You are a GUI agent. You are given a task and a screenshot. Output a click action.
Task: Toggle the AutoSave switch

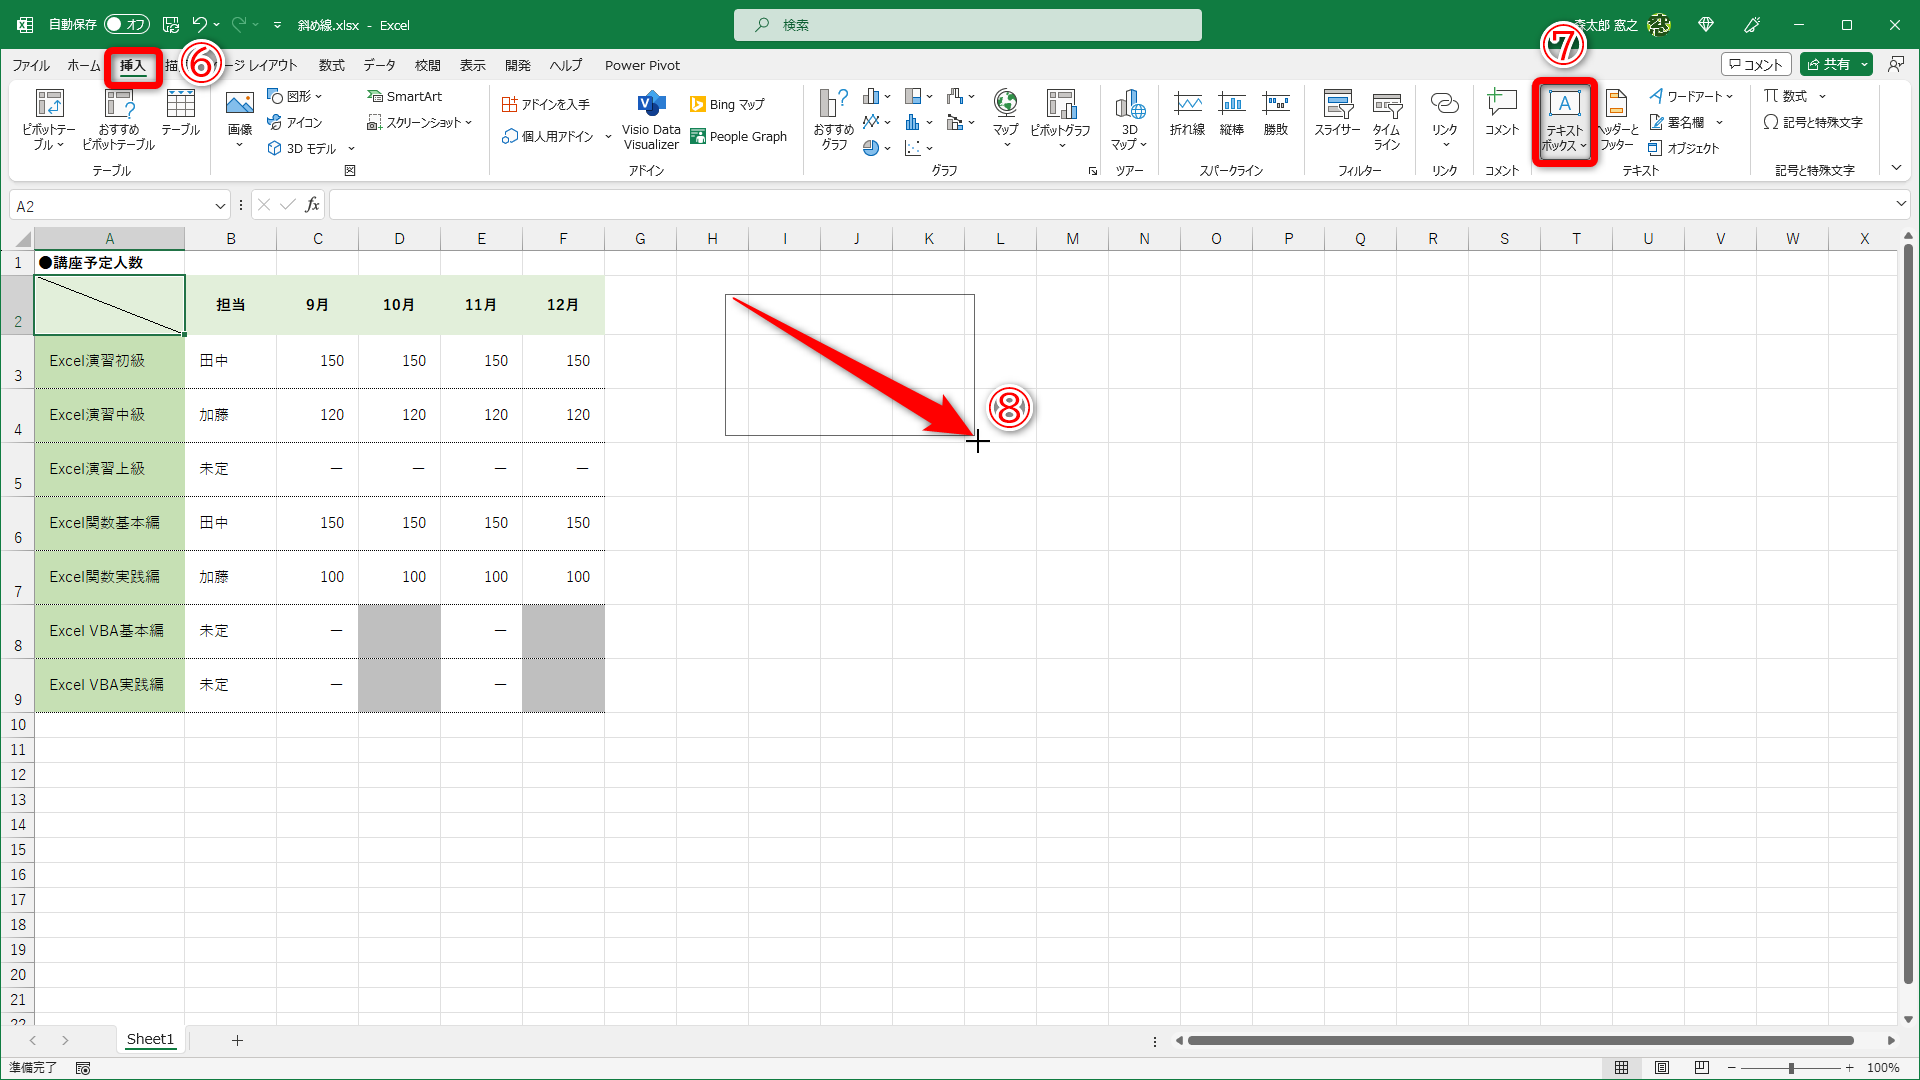[127, 25]
